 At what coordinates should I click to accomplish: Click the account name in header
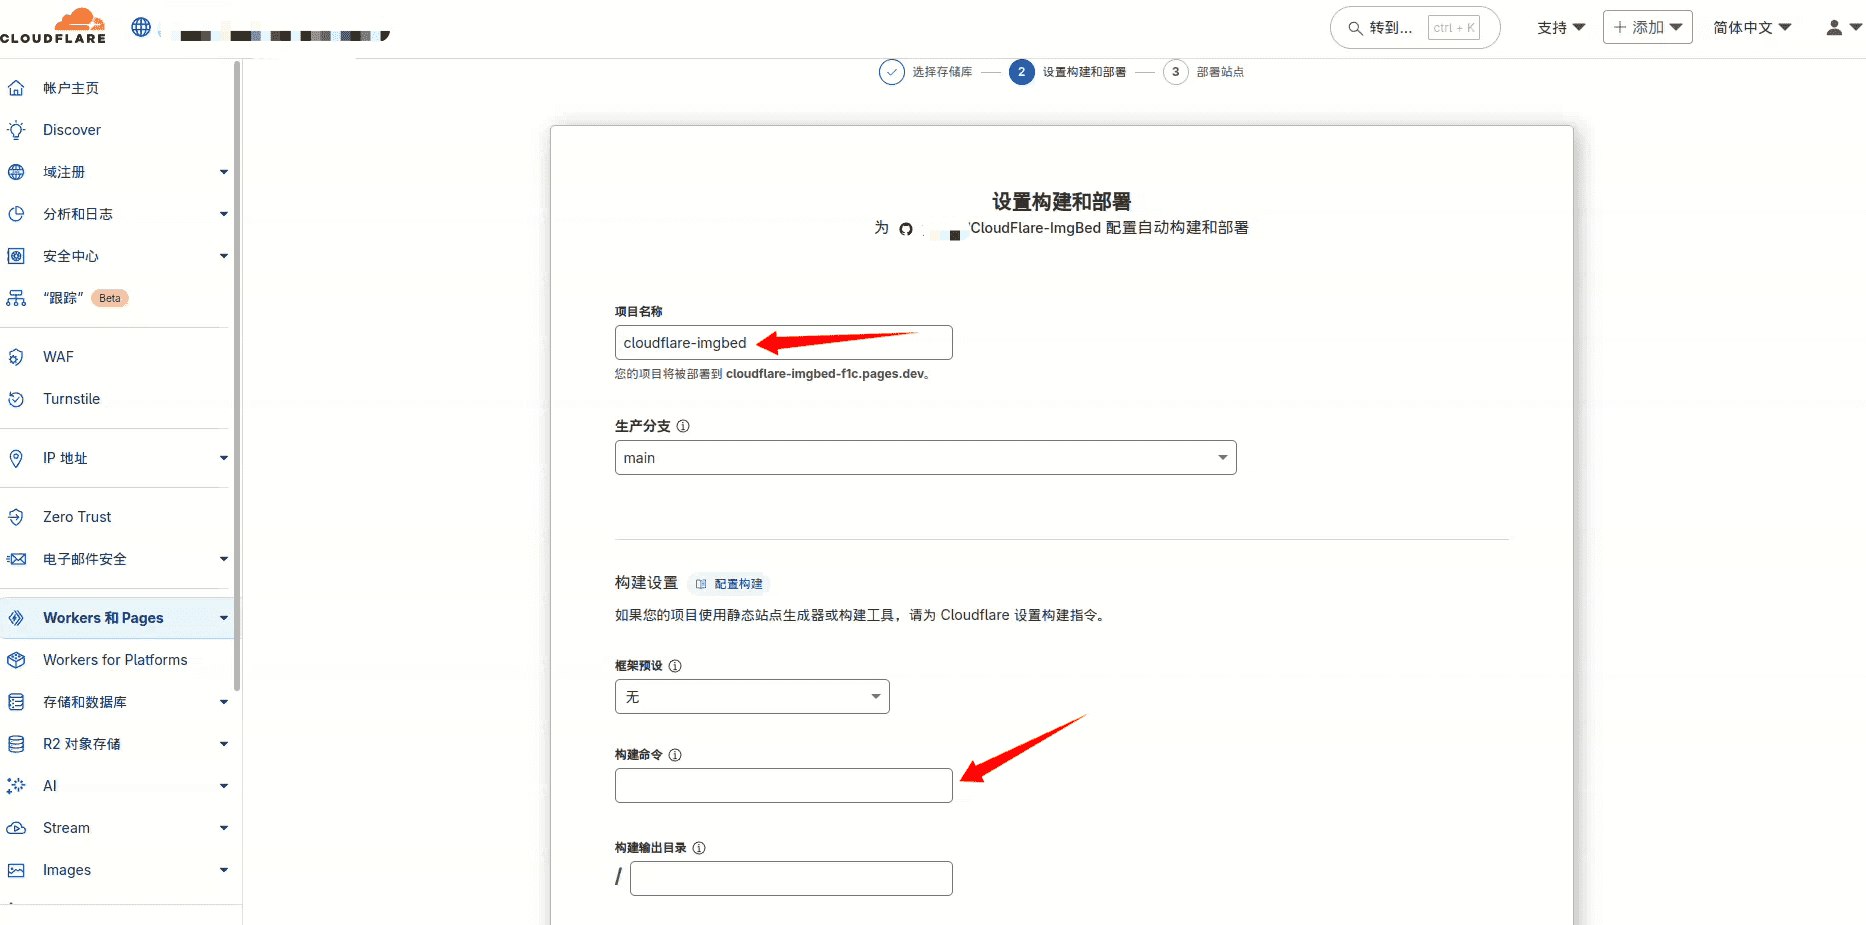[280, 35]
